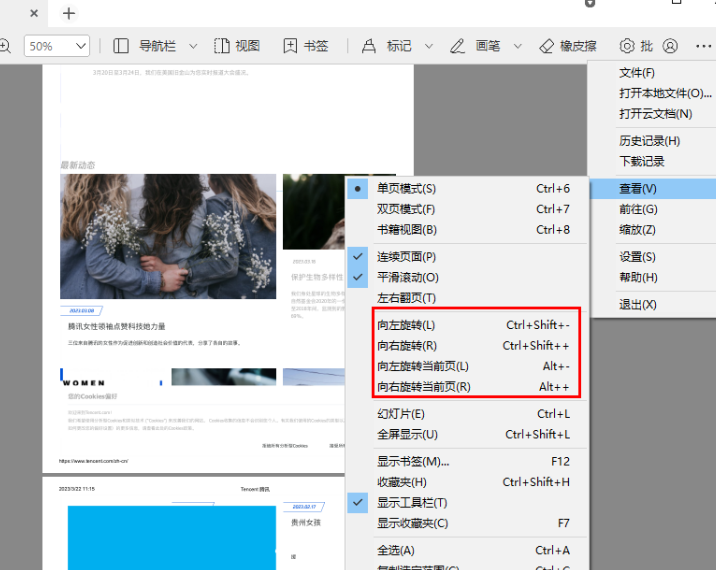Open 设置(S) menu item
Screen dimensions: 716x570
pyautogui.click(x=652, y=257)
